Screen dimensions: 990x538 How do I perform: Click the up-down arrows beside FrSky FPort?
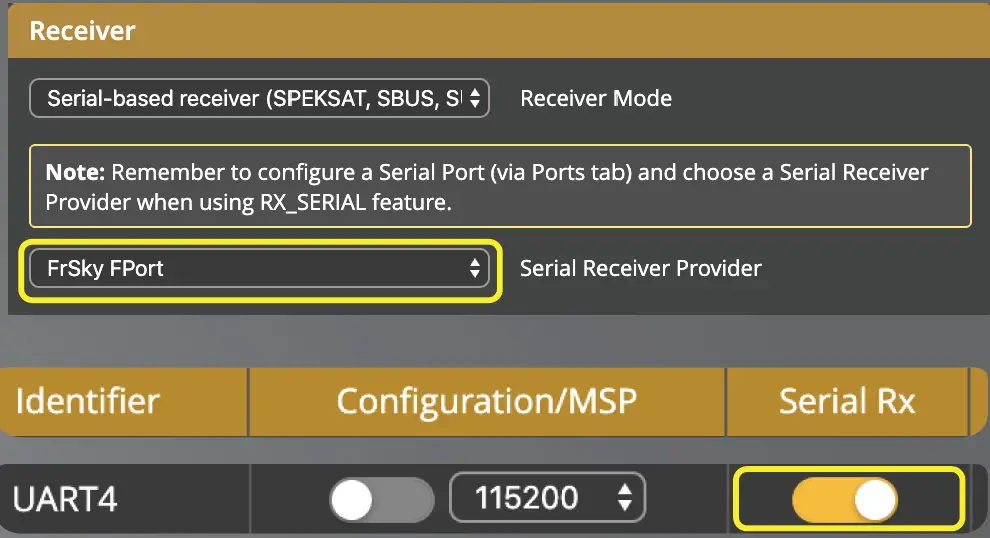[x=476, y=268]
